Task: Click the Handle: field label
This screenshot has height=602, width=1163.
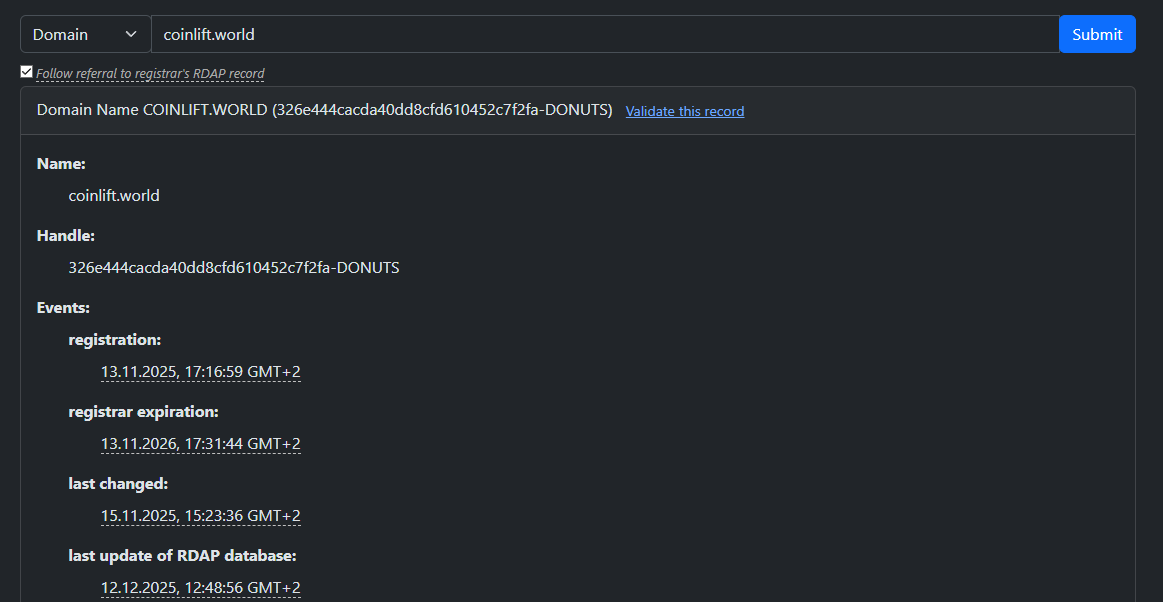Action: click(x=66, y=236)
